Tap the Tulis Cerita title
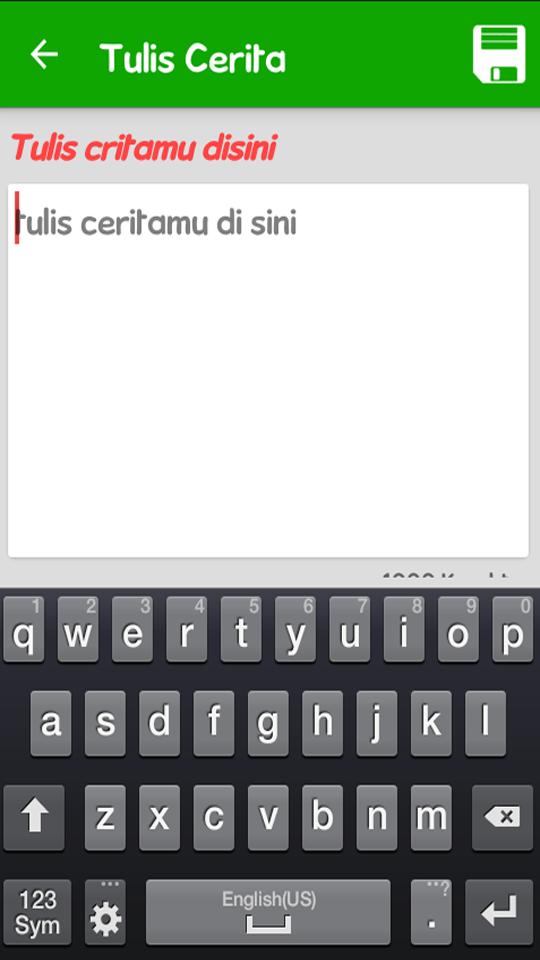Image resolution: width=540 pixels, height=960 pixels. 193,58
